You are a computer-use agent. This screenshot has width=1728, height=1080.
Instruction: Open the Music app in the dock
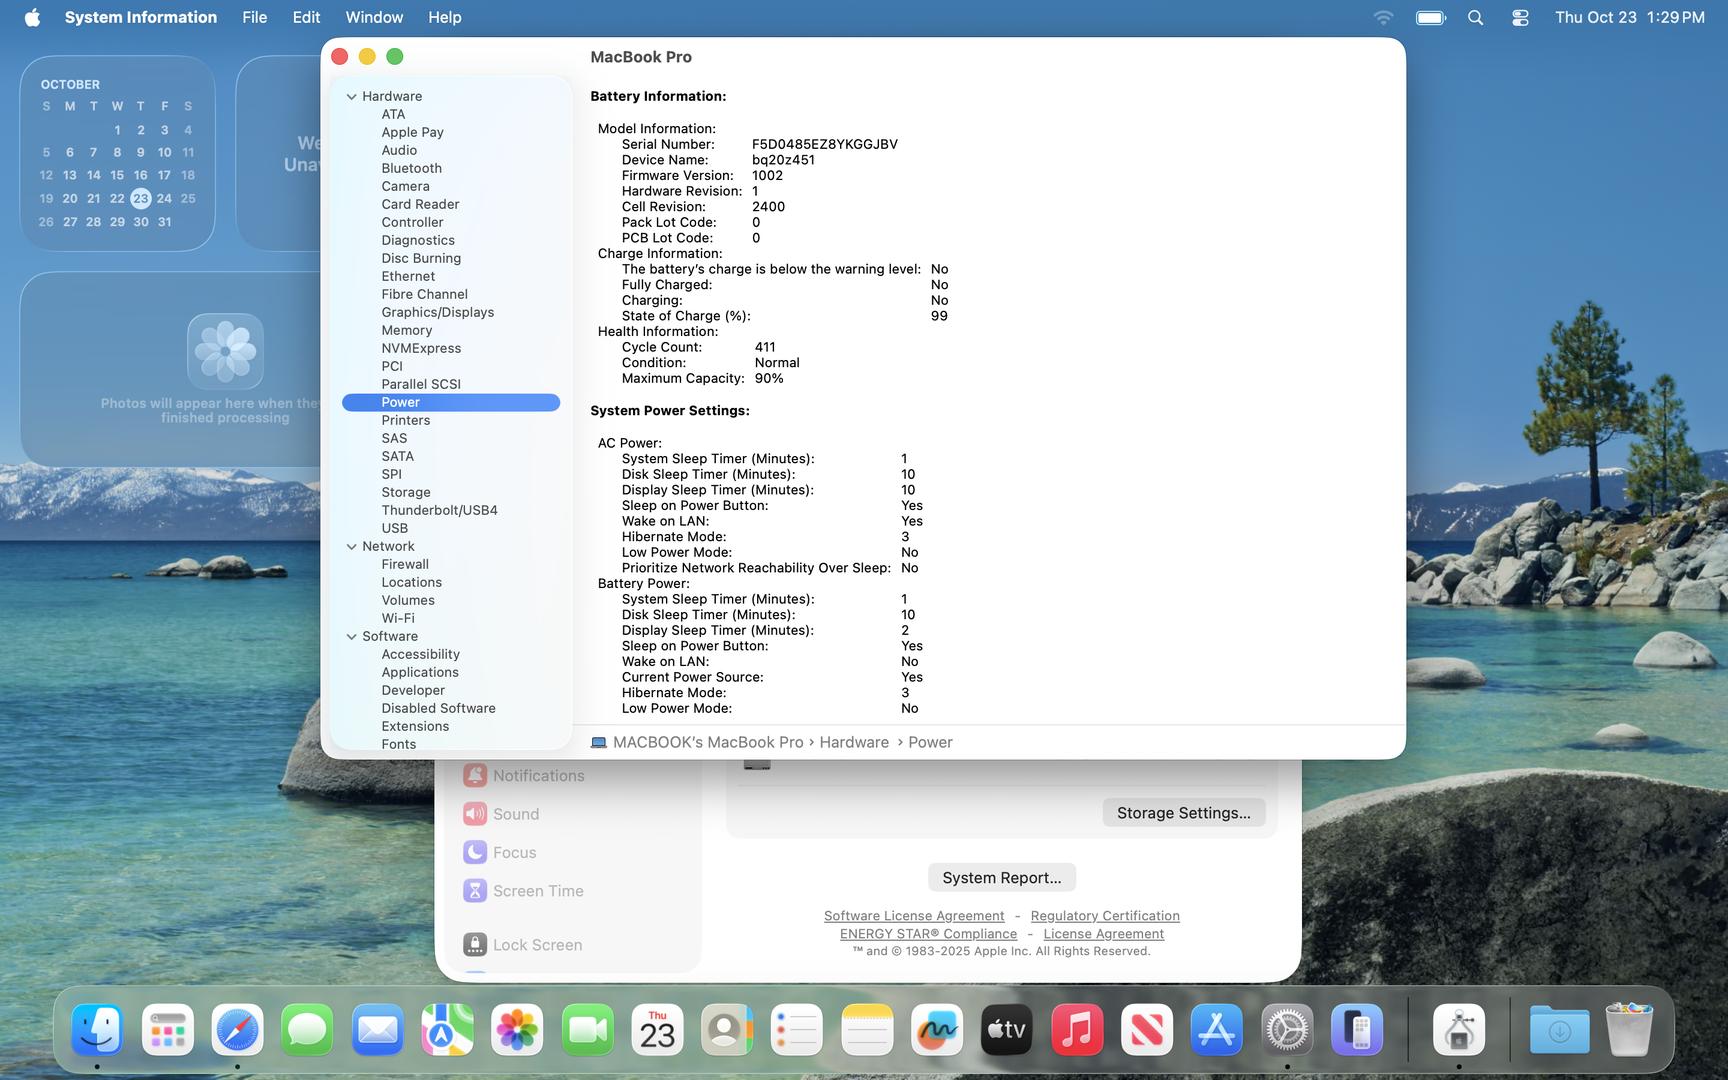coord(1076,1030)
